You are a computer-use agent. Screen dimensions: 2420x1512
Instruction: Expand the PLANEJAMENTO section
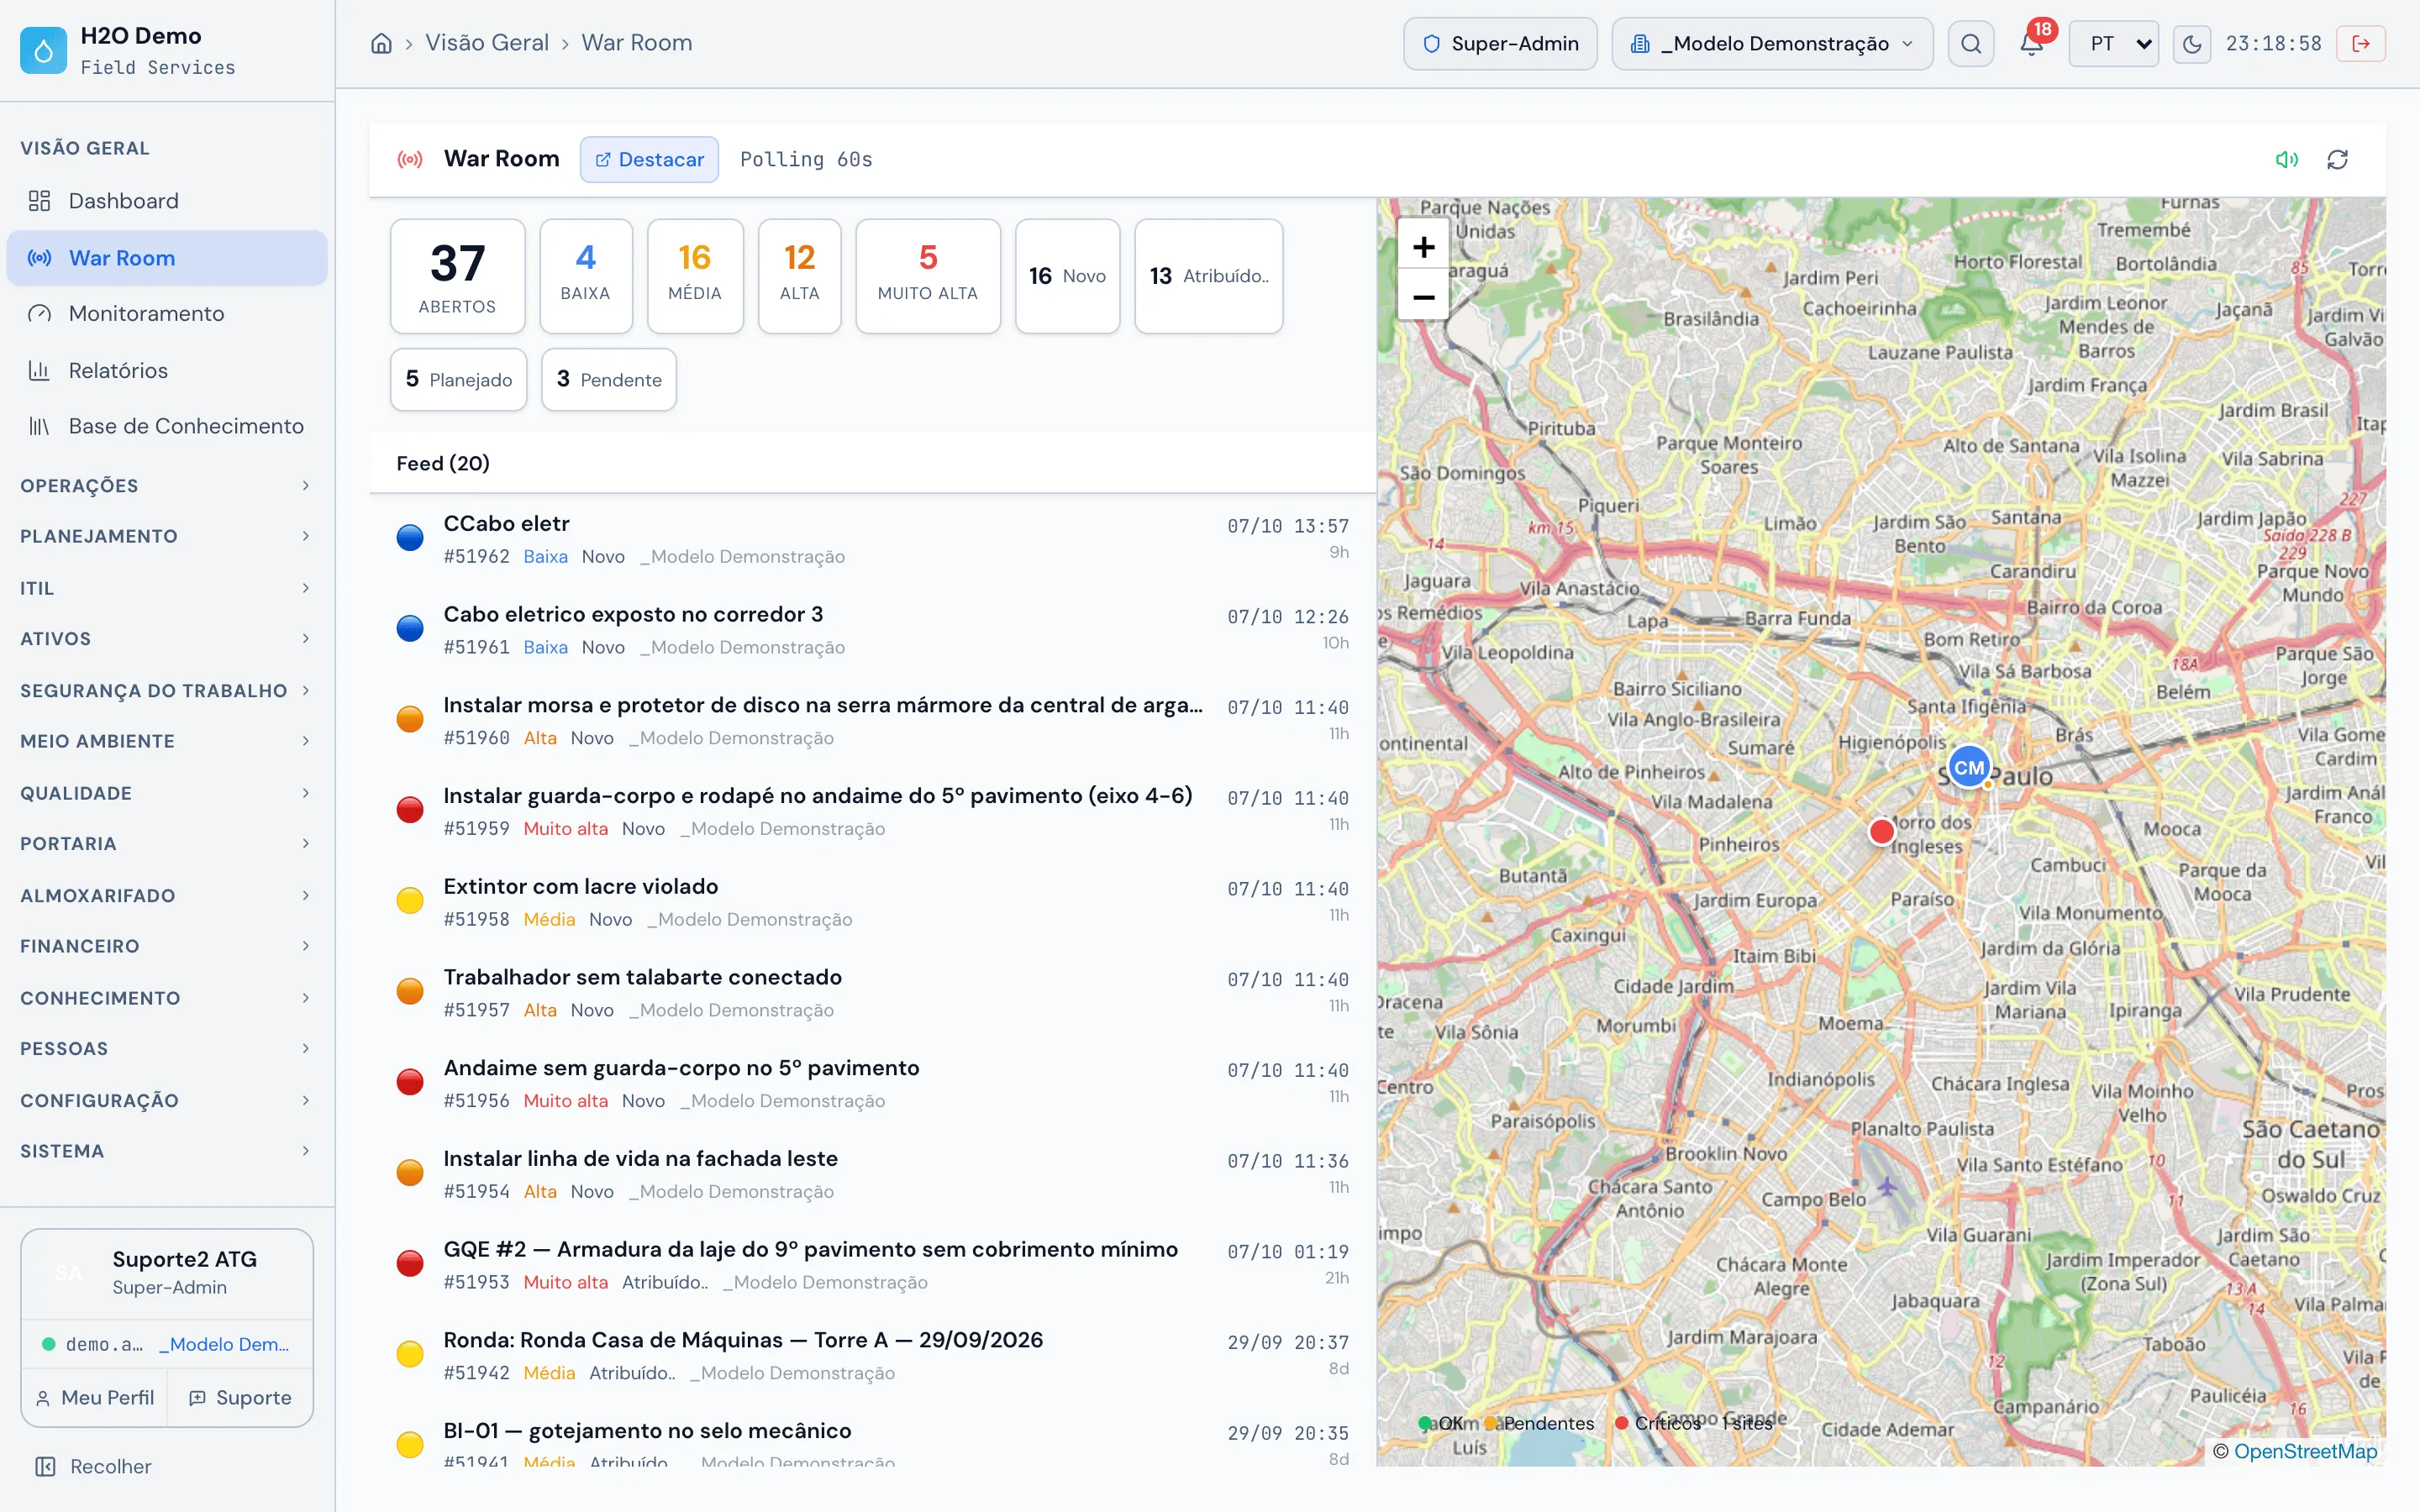click(x=166, y=536)
